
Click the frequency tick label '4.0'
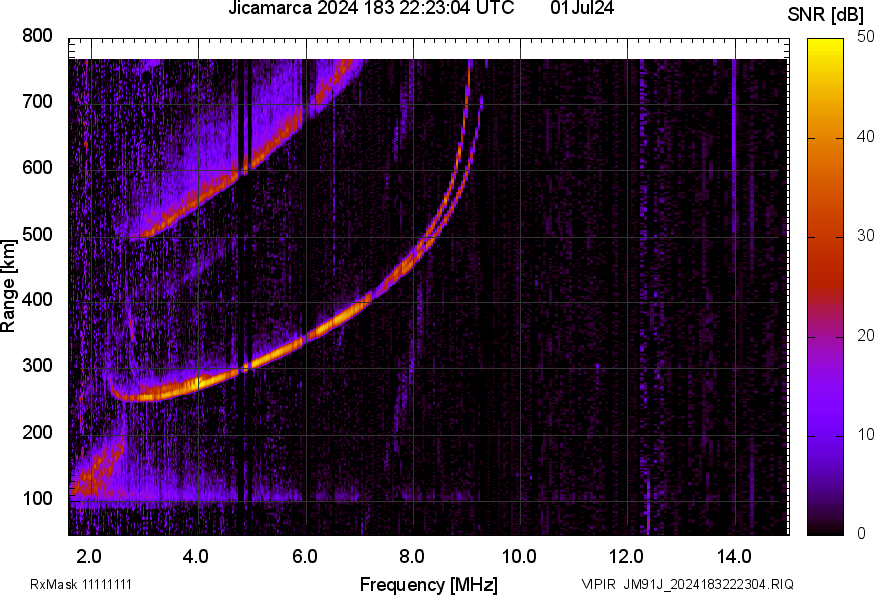coord(196,556)
